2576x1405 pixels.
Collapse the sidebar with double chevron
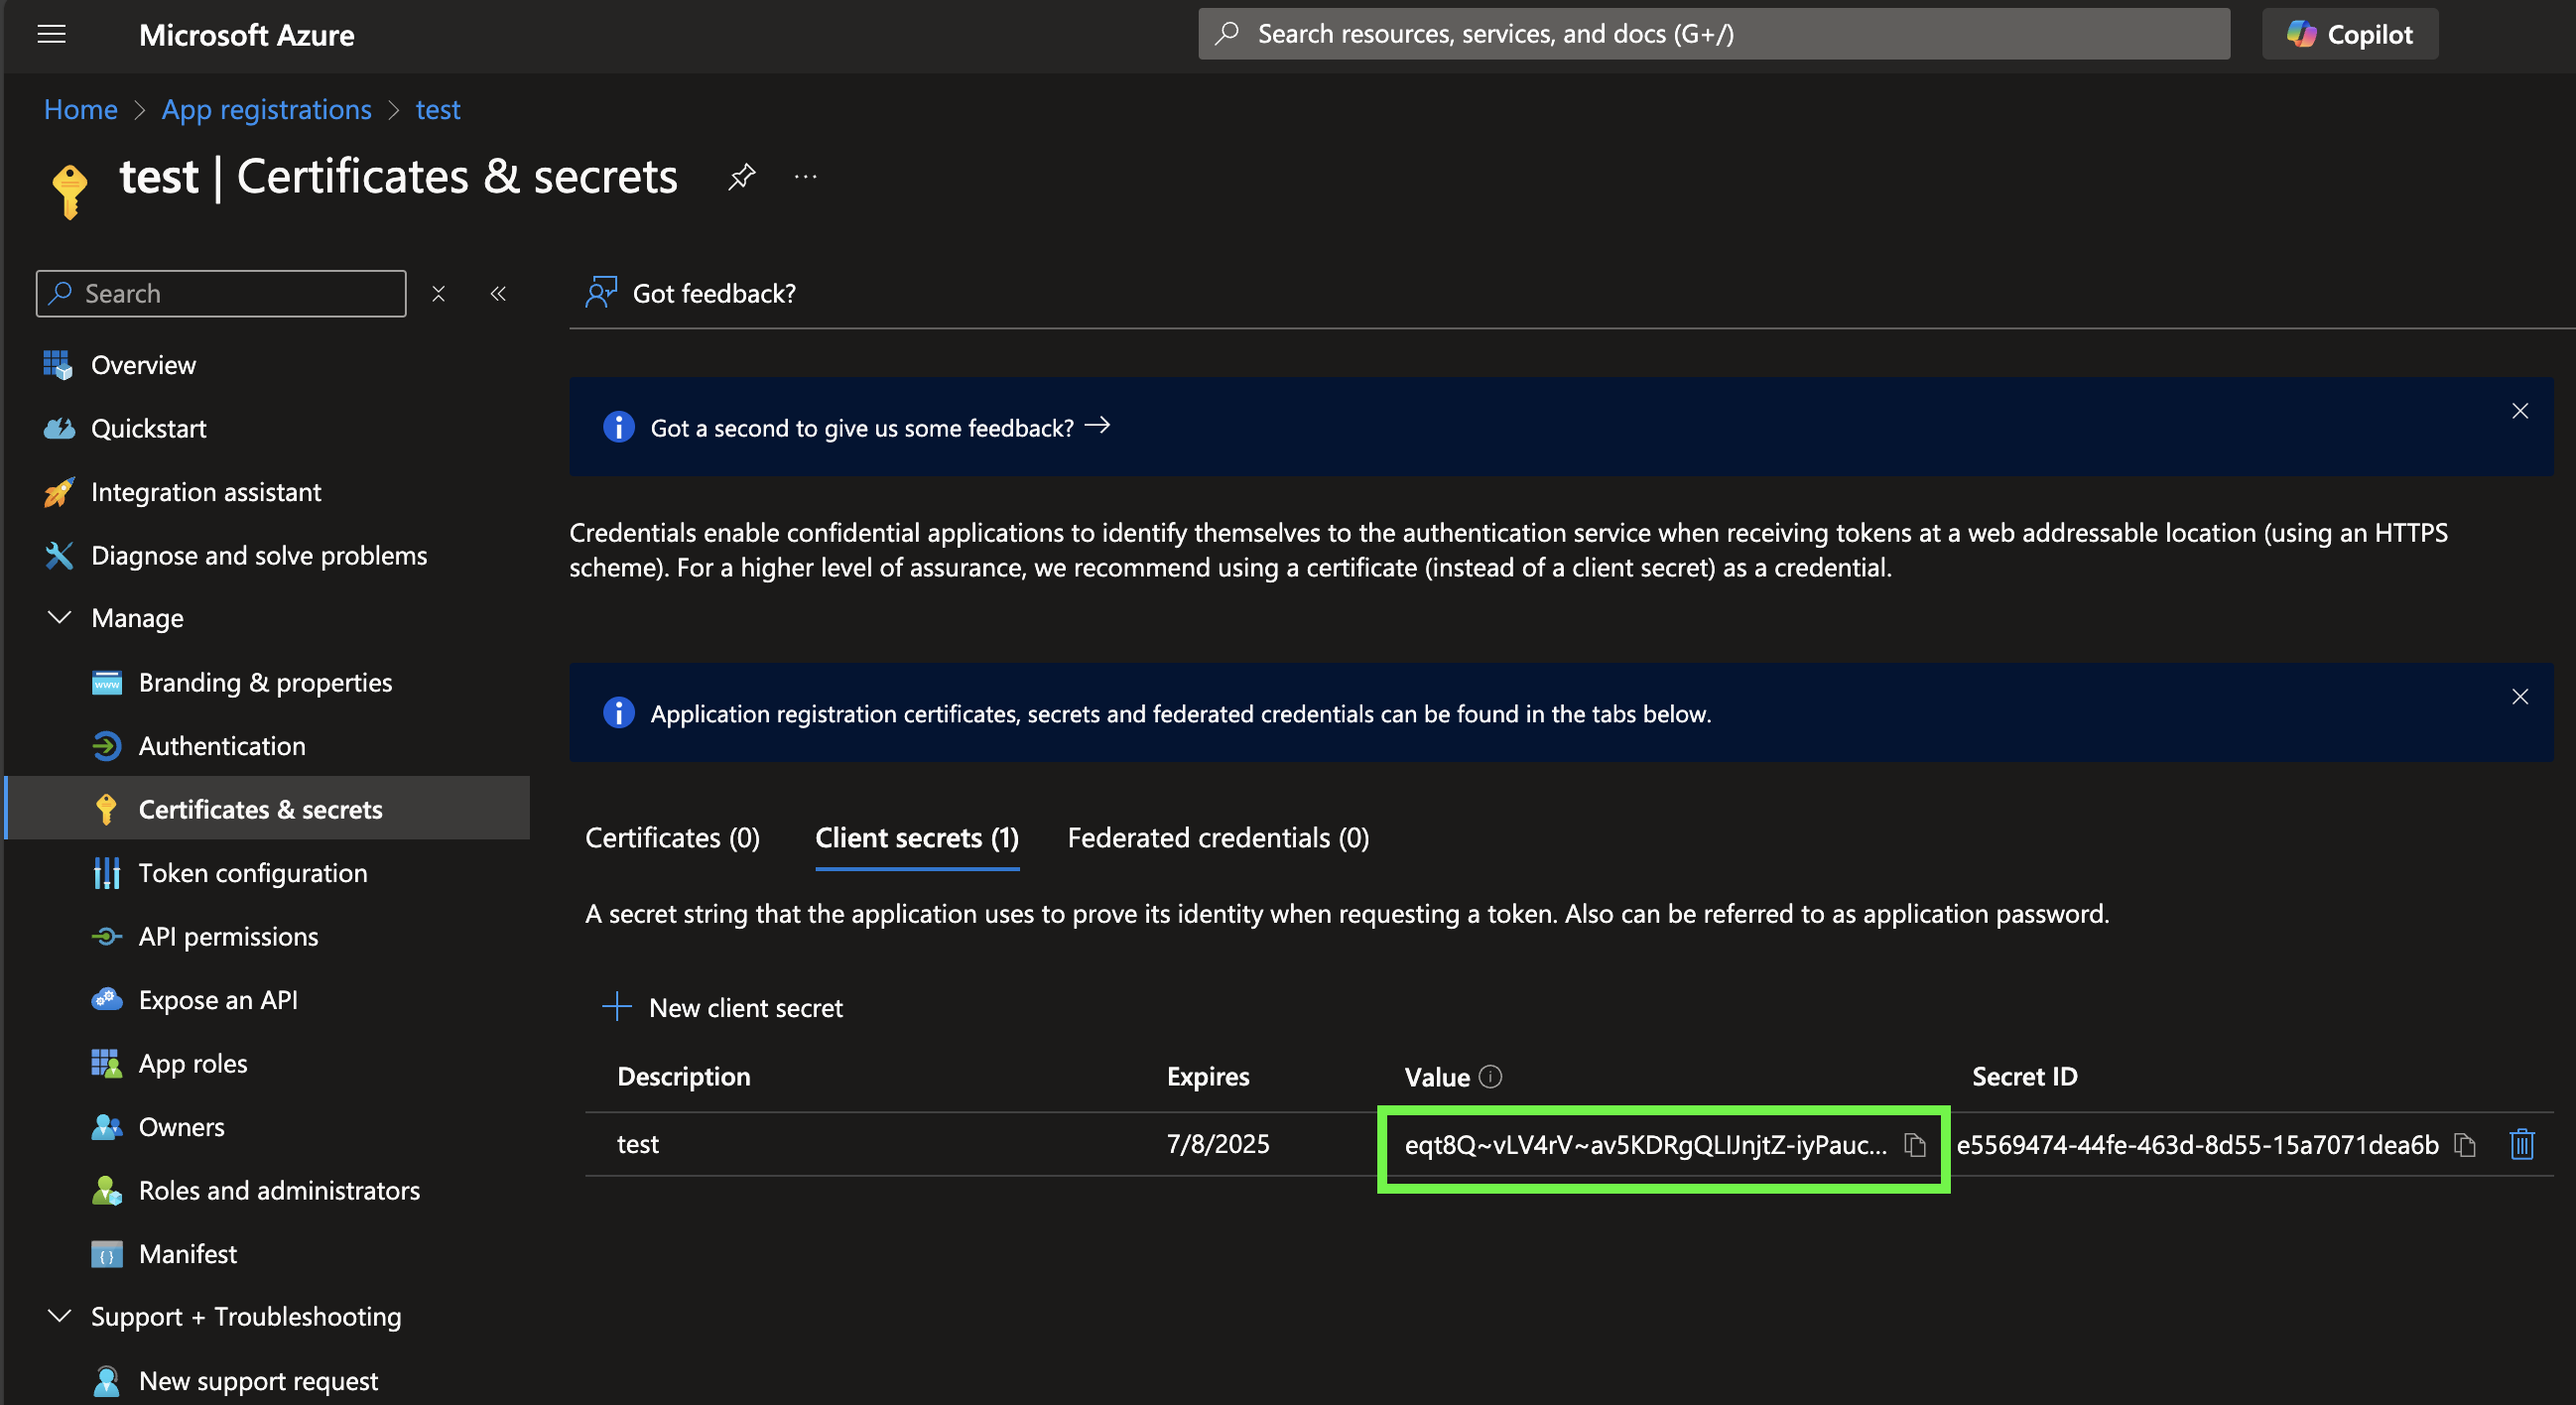(498, 293)
